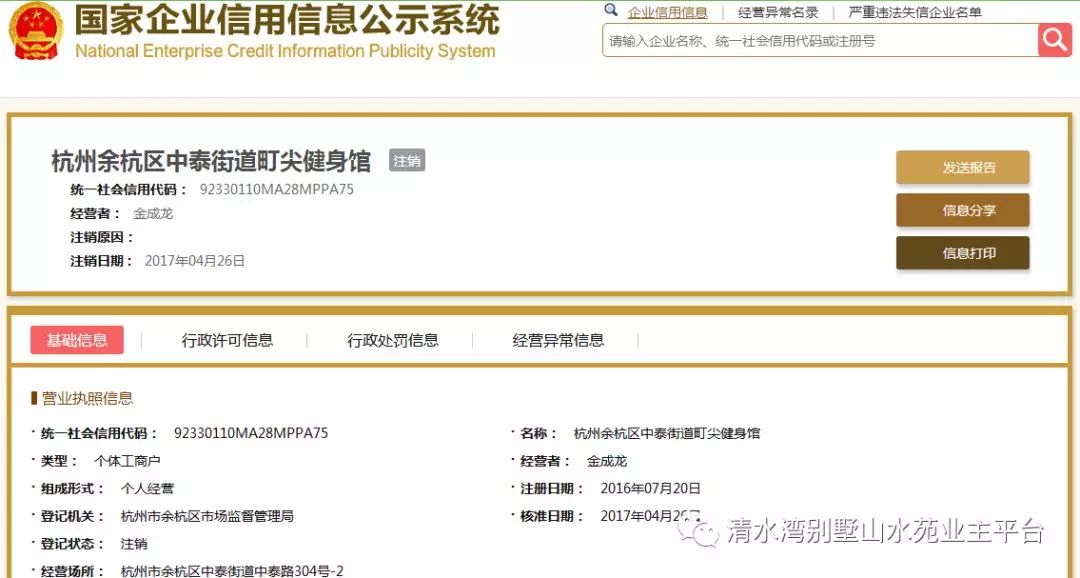Click cancellation date 2017年04月26日
The height and width of the screenshot is (578, 1080).
[x=195, y=261]
